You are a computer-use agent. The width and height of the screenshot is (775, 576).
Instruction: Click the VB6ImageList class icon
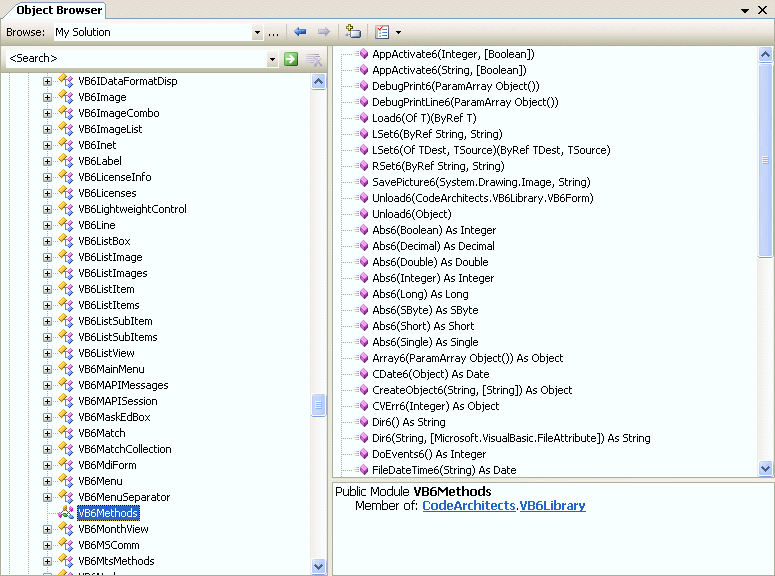coord(66,129)
